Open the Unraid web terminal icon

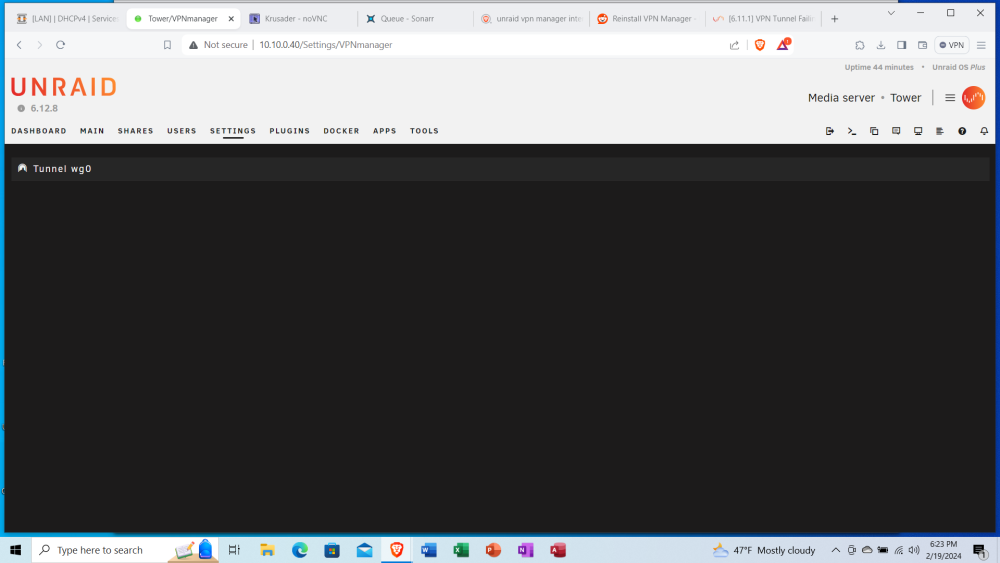tap(852, 131)
